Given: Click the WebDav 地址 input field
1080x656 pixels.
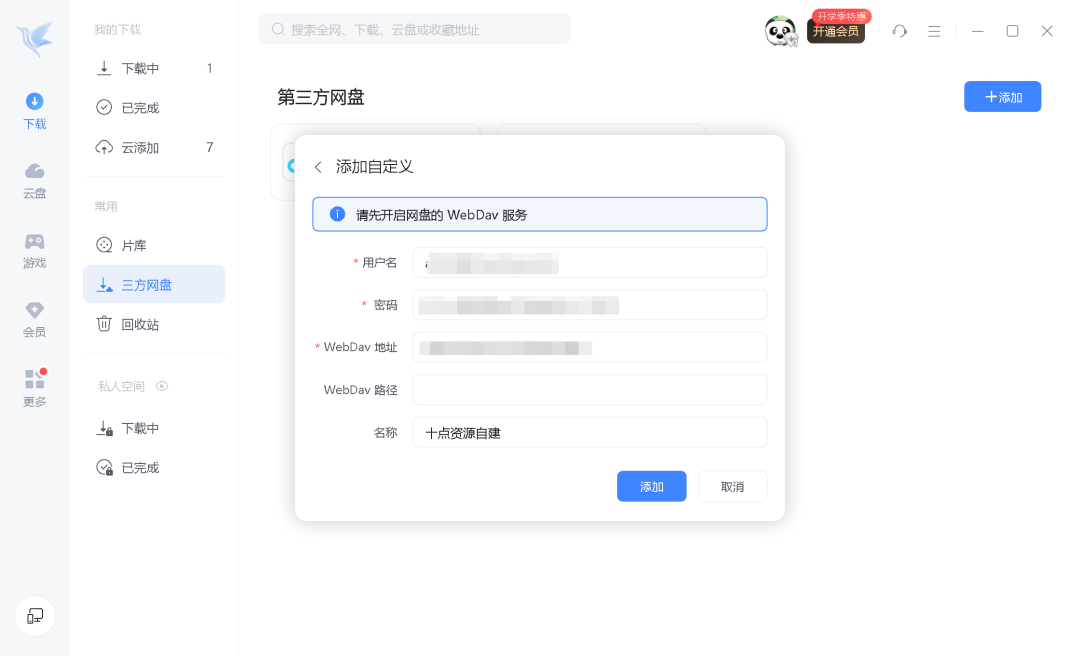Looking at the screenshot, I should pyautogui.click(x=590, y=347).
